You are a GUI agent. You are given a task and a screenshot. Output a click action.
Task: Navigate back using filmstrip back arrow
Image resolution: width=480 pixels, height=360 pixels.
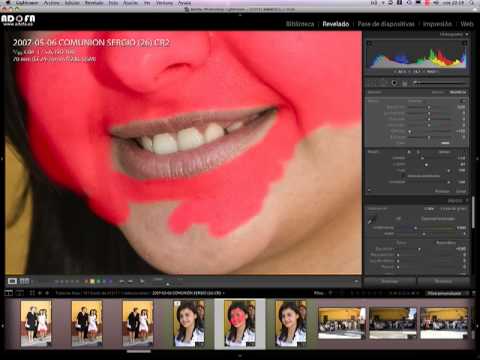pos(40,293)
